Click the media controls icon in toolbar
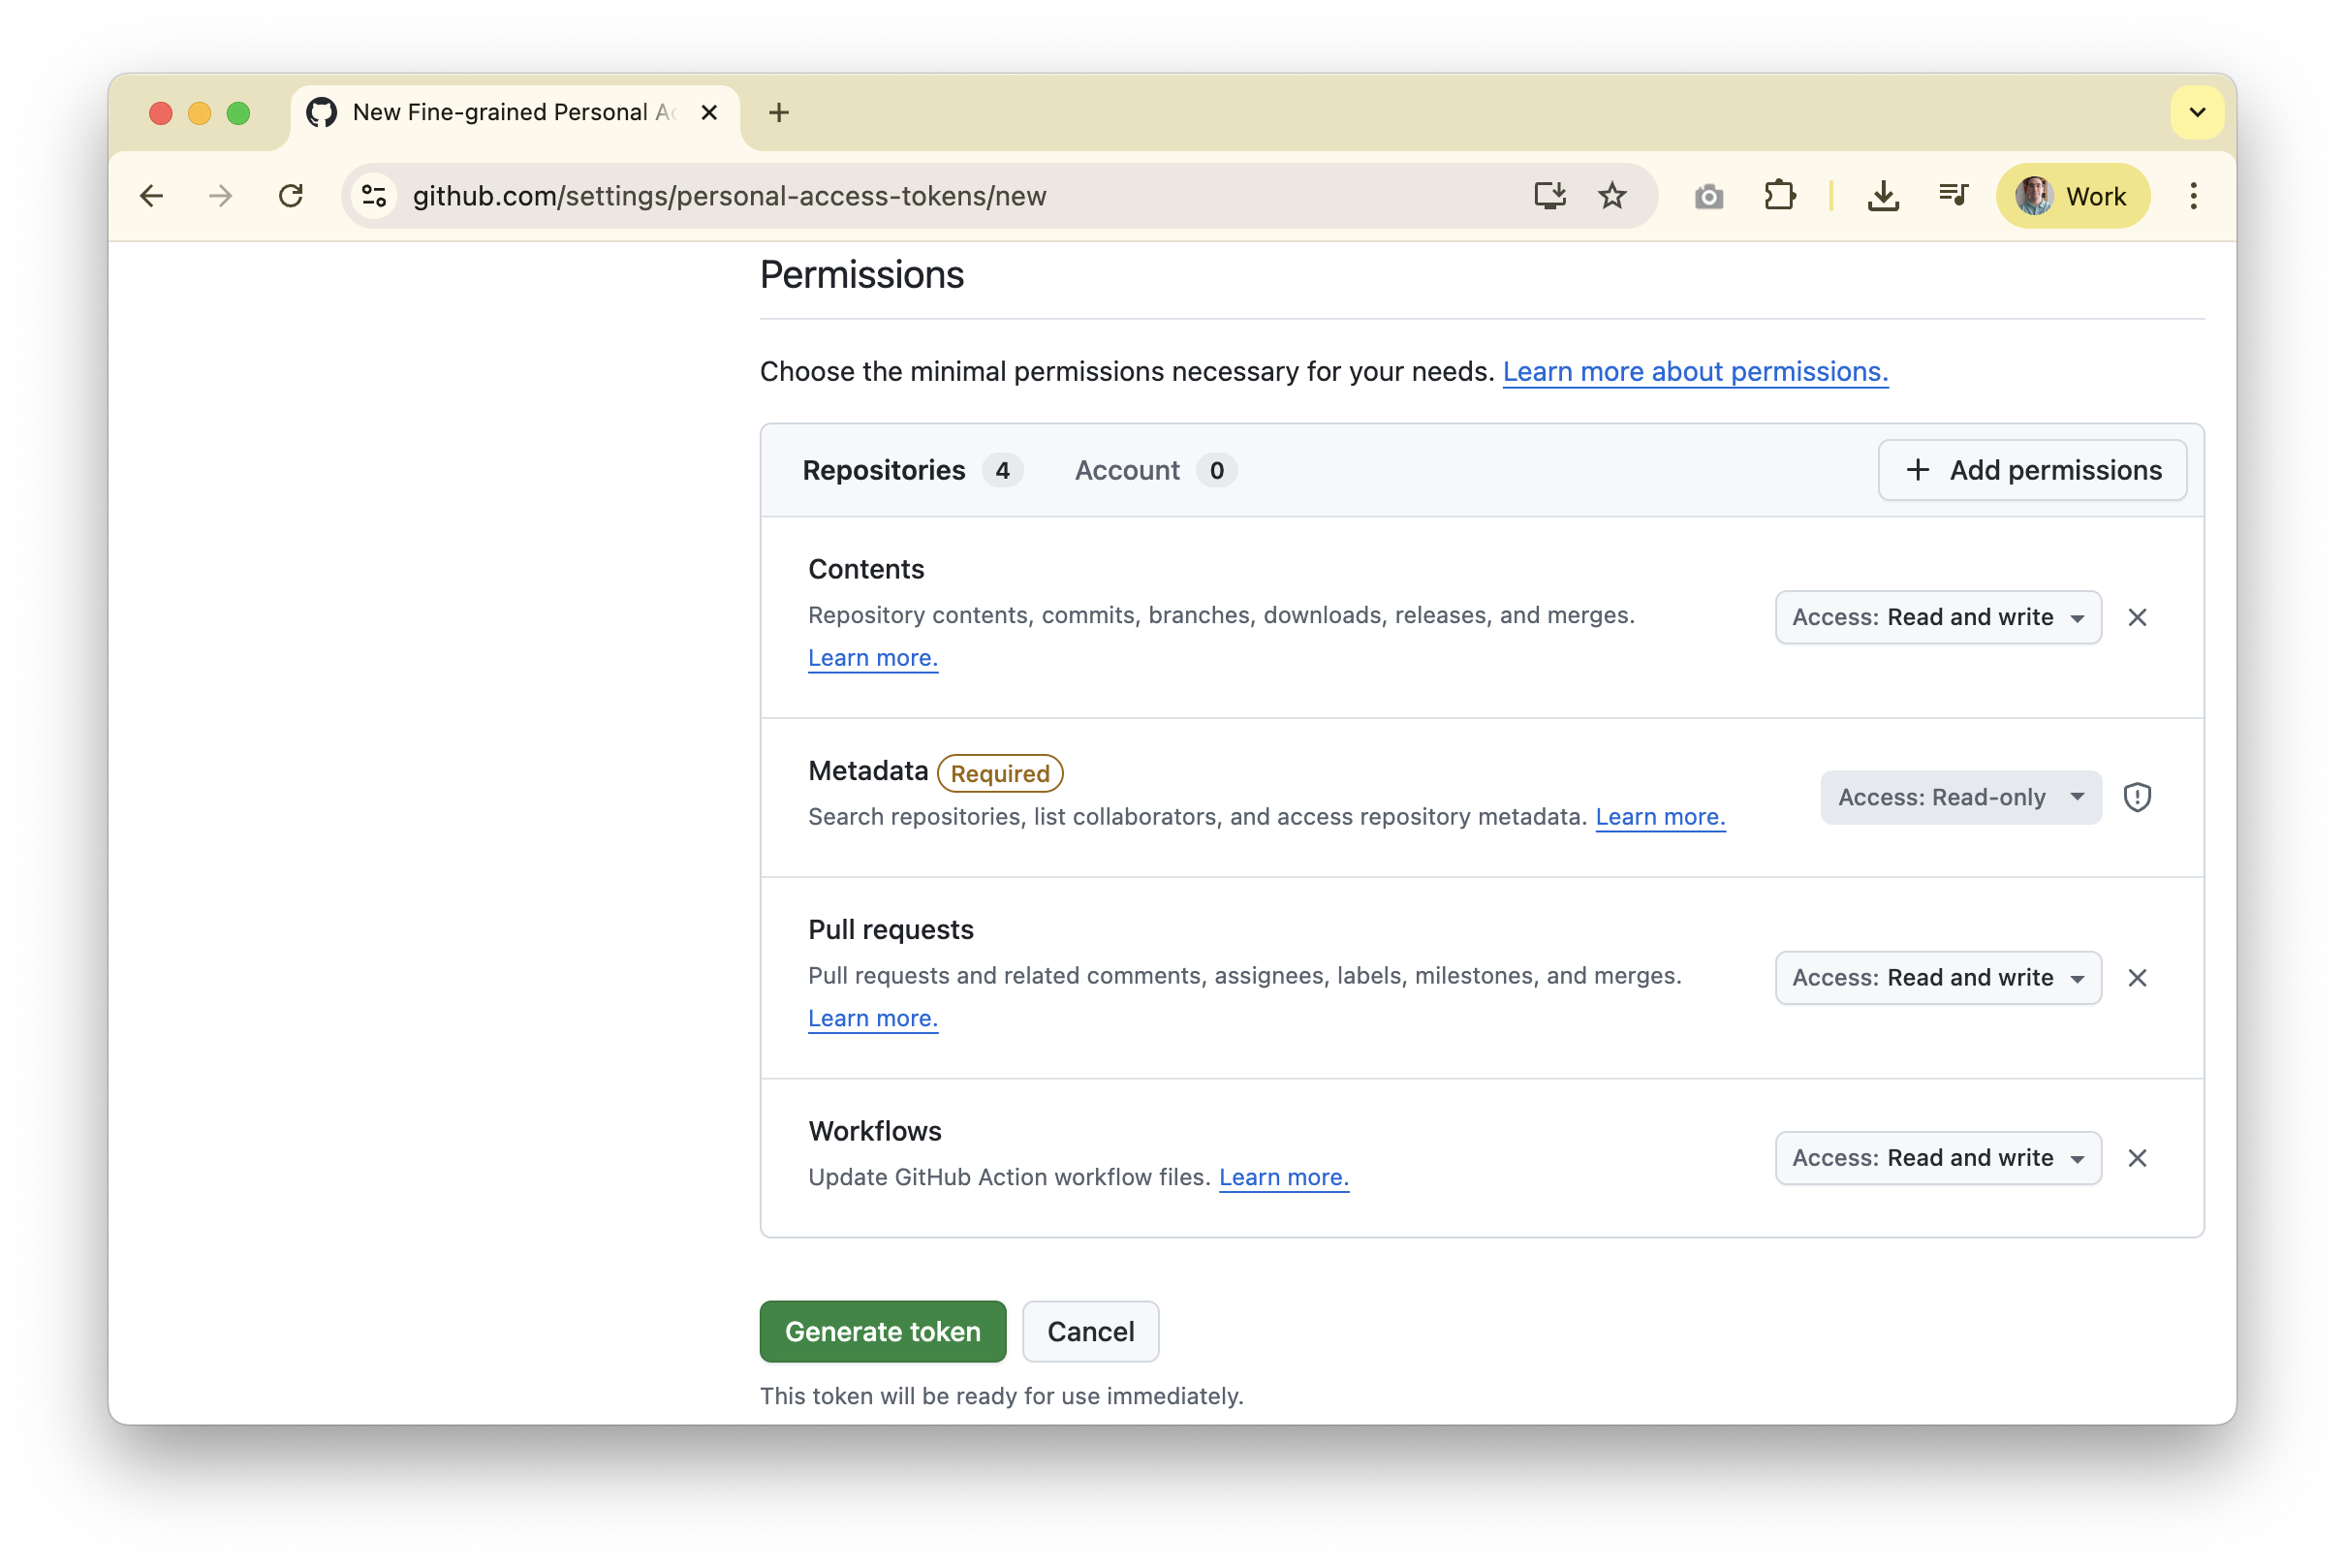The height and width of the screenshot is (1568, 2345). click(x=1952, y=195)
